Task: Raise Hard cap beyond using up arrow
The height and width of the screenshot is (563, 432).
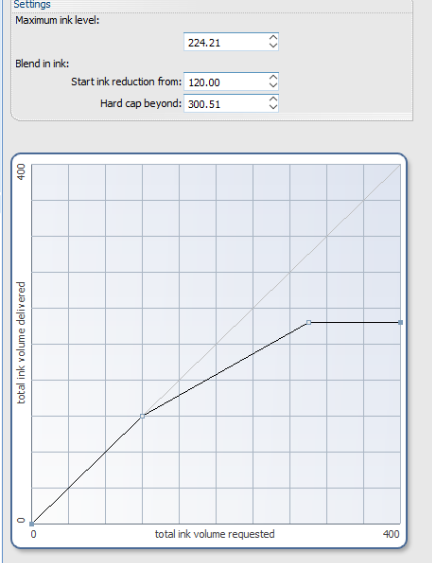Action: [273, 99]
